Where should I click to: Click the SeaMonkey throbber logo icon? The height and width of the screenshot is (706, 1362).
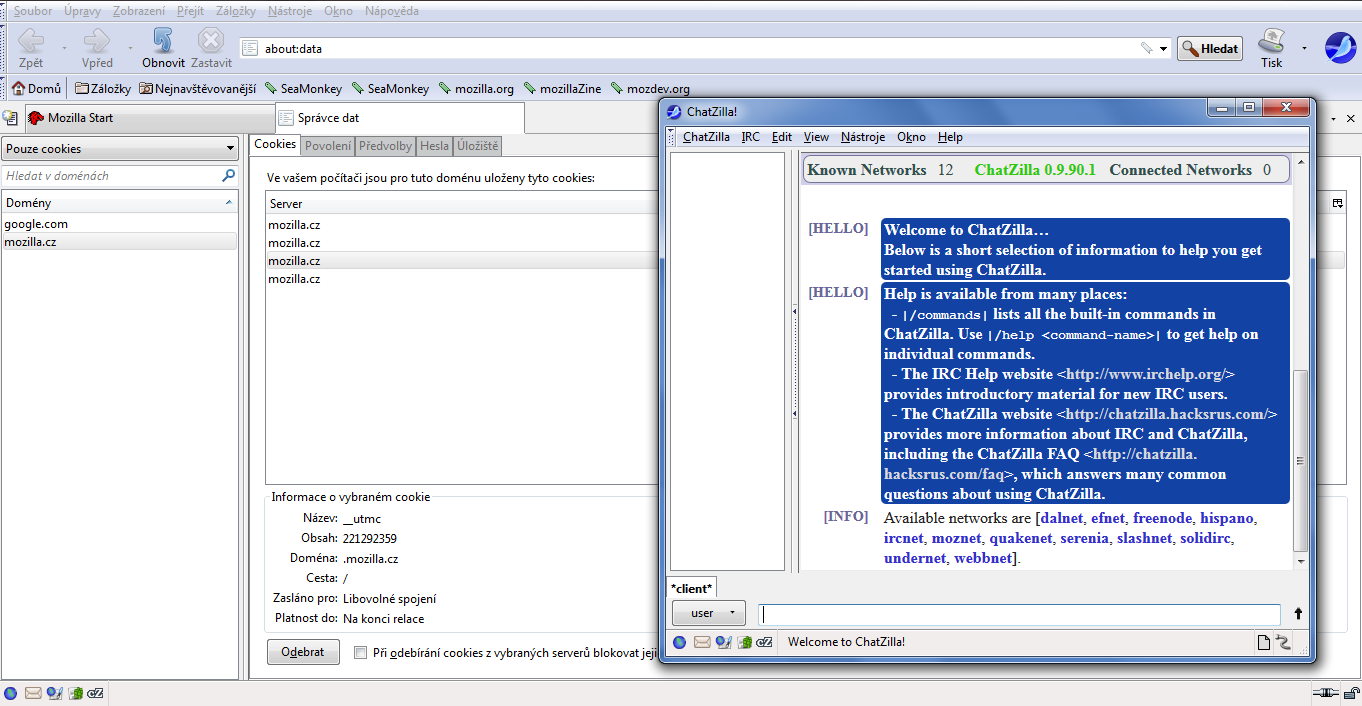pos(1340,47)
